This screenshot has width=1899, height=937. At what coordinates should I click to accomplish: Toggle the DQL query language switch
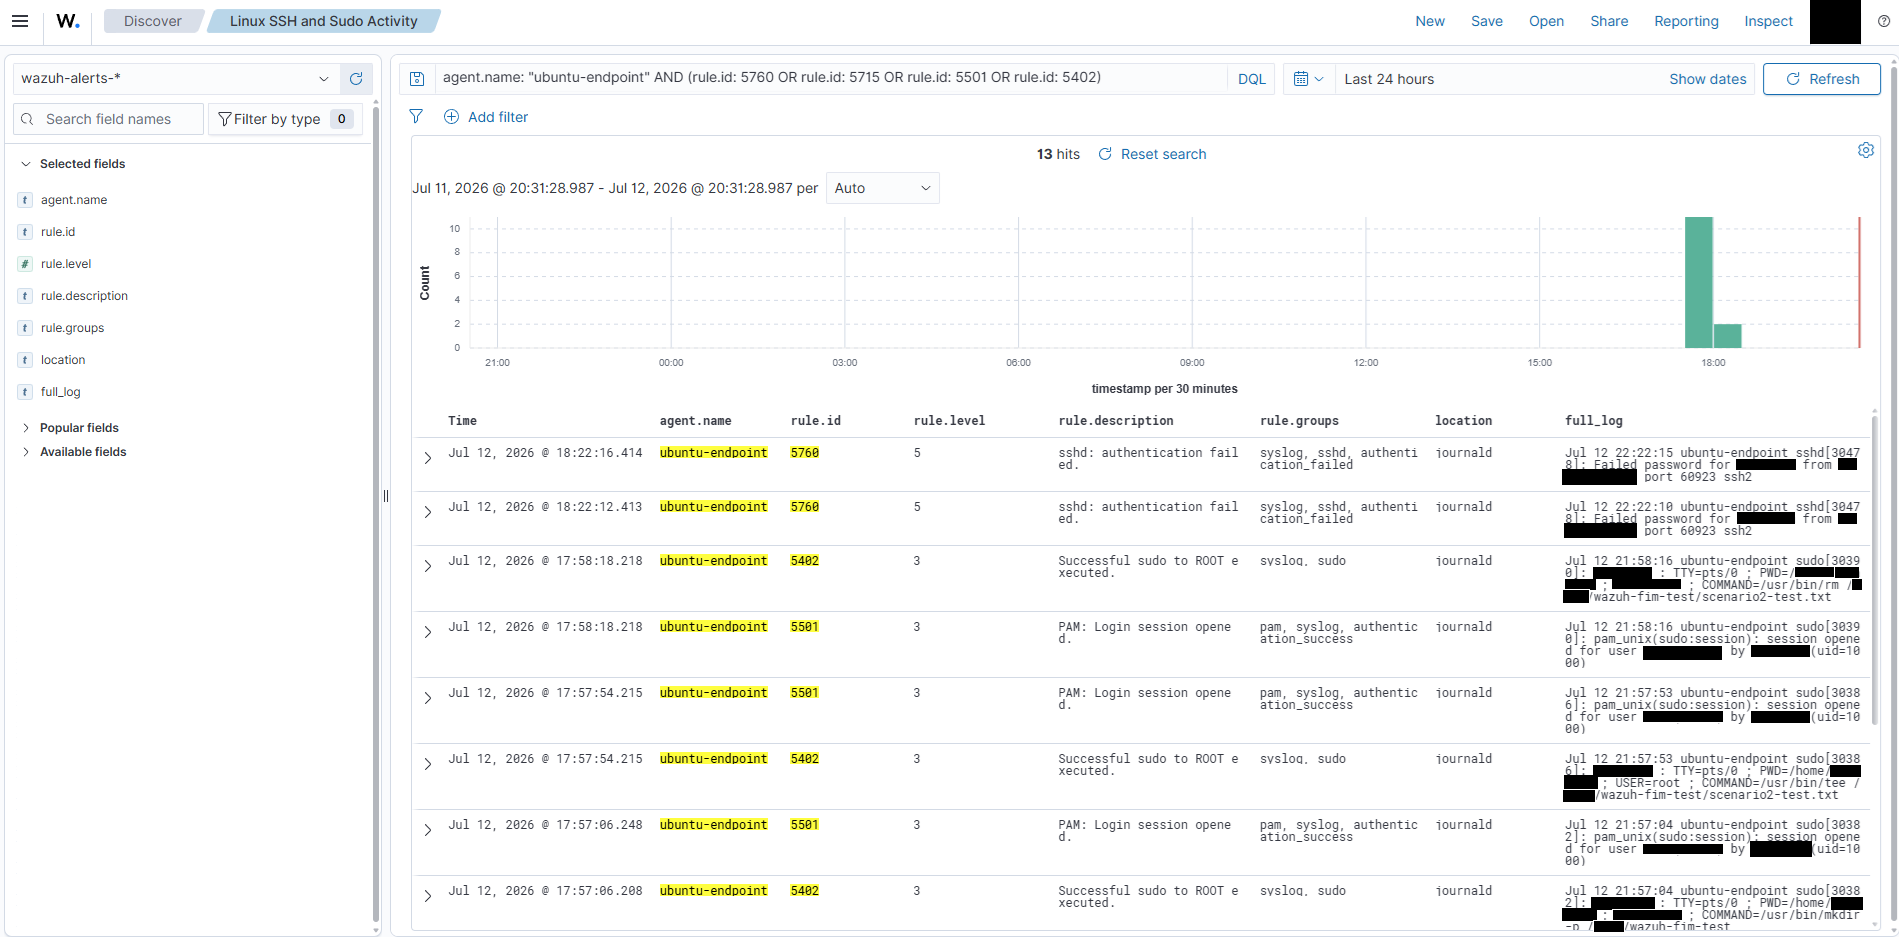pos(1251,79)
